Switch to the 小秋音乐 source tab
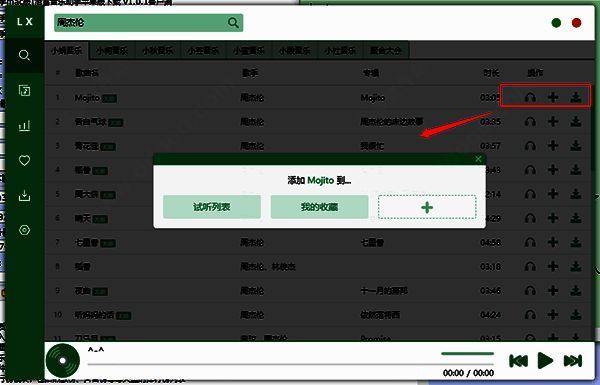Screen dimensions: 600x385 pos(157,51)
